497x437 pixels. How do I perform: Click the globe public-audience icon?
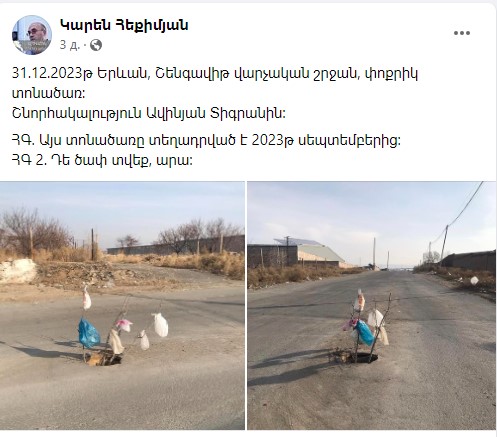(x=96, y=45)
